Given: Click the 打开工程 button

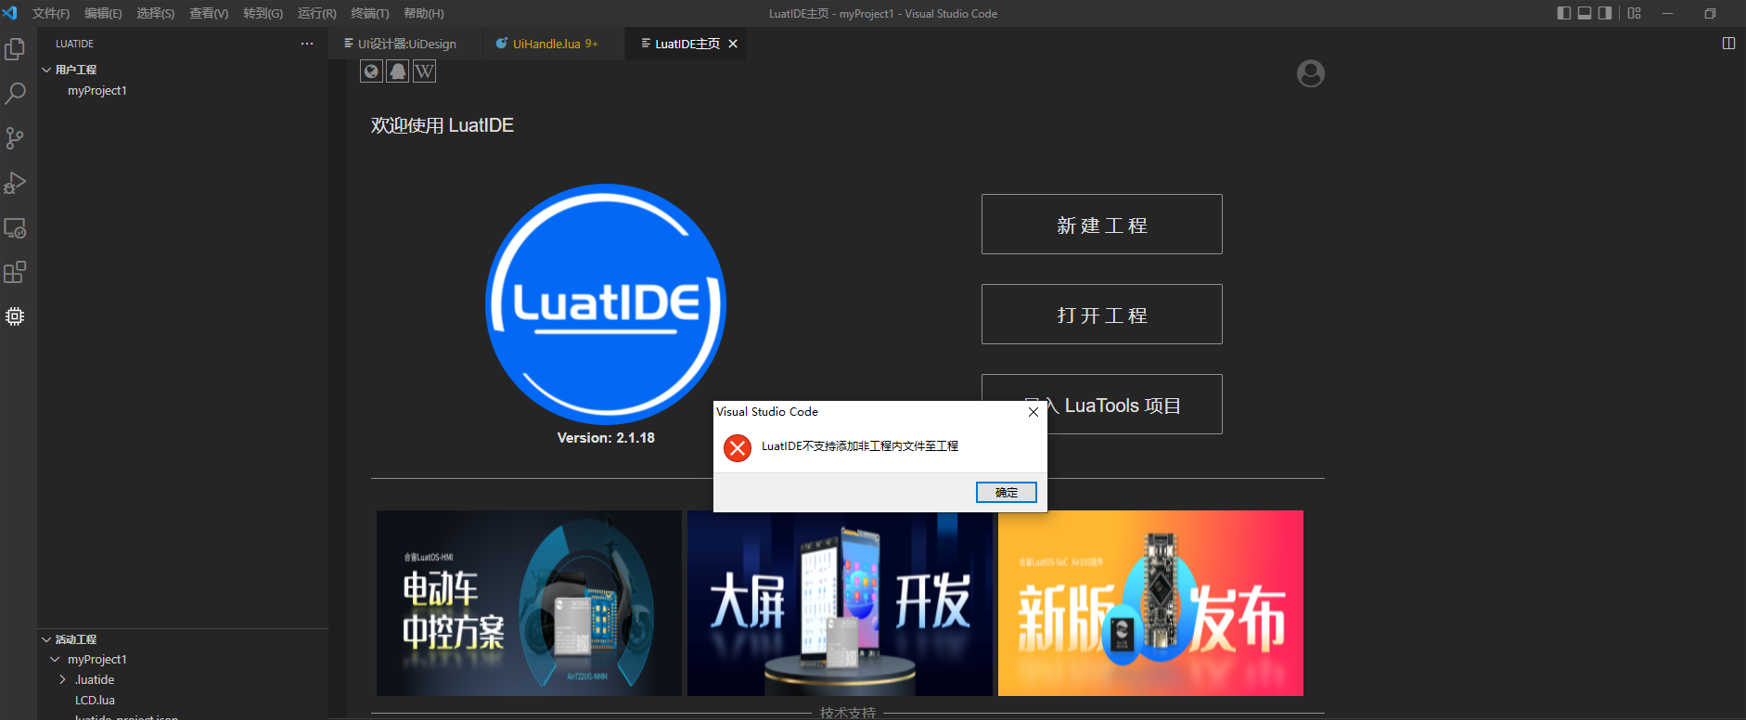Looking at the screenshot, I should (x=1102, y=314).
